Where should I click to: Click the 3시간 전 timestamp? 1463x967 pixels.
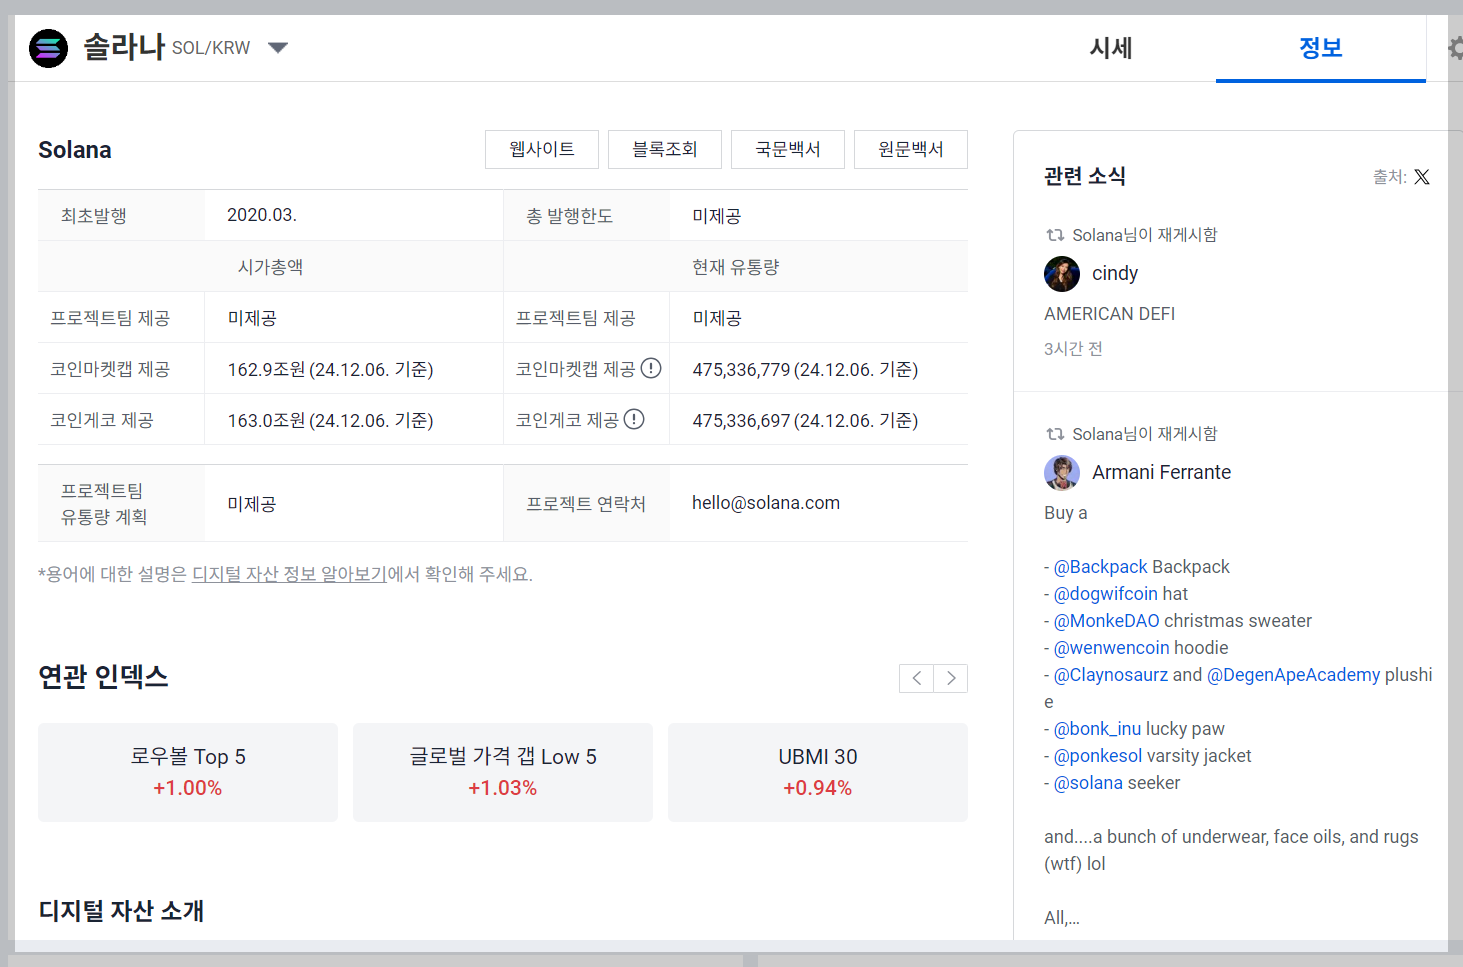coord(1073,349)
